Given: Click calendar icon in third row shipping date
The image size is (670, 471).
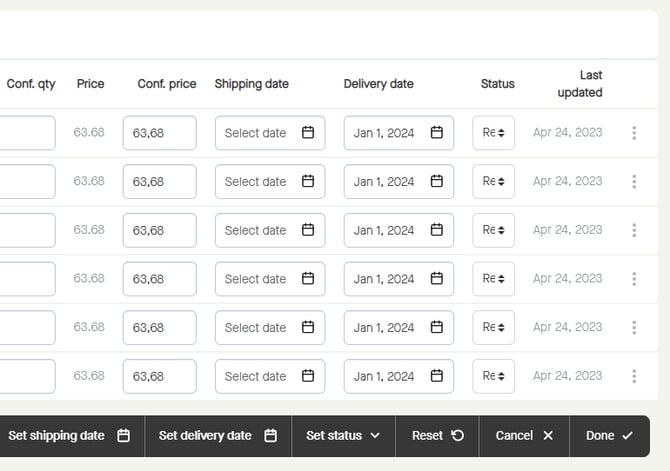Looking at the screenshot, I should (x=308, y=230).
